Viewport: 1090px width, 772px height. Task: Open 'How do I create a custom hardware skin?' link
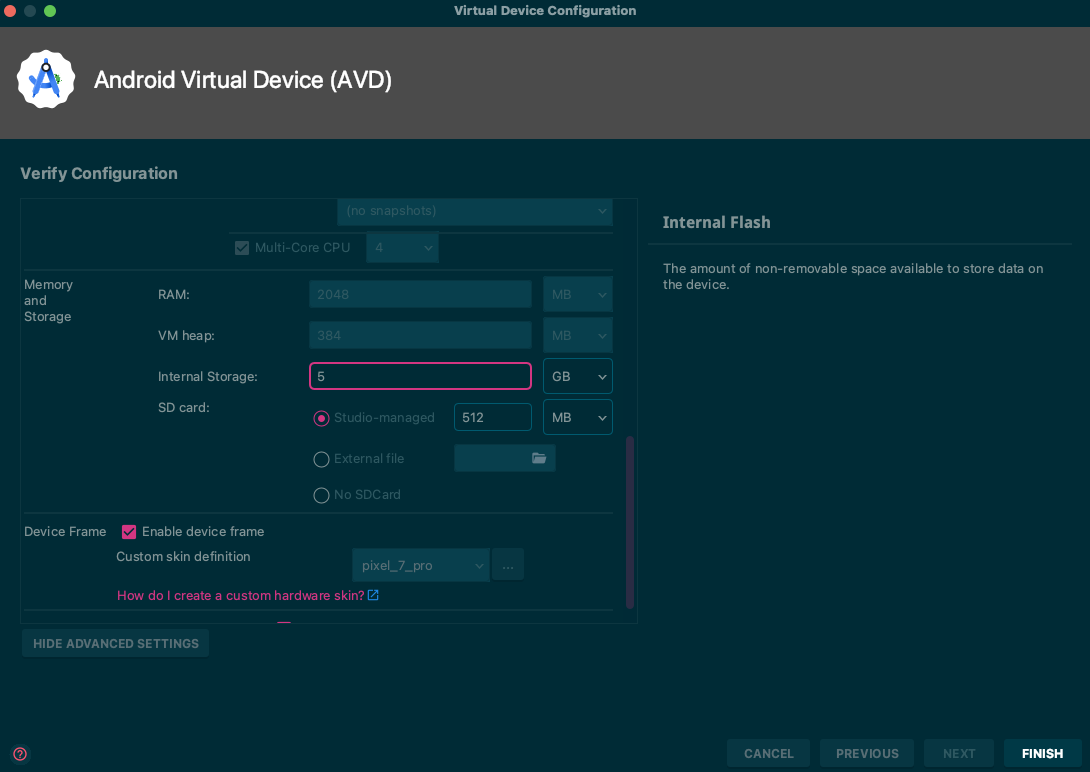(241, 596)
